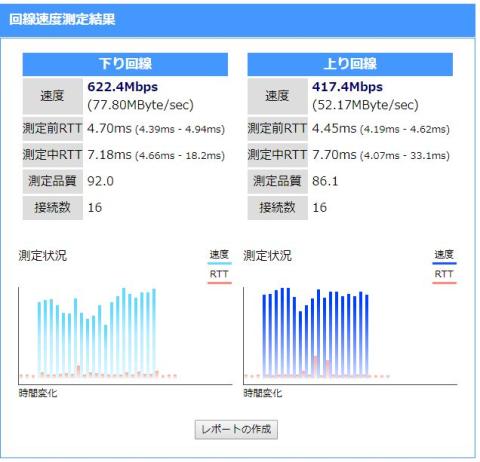This screenshot has height=462, width=480.
Task: Click the range (4.39ms - 4.94ms)
Action: [x=180, y=129]
